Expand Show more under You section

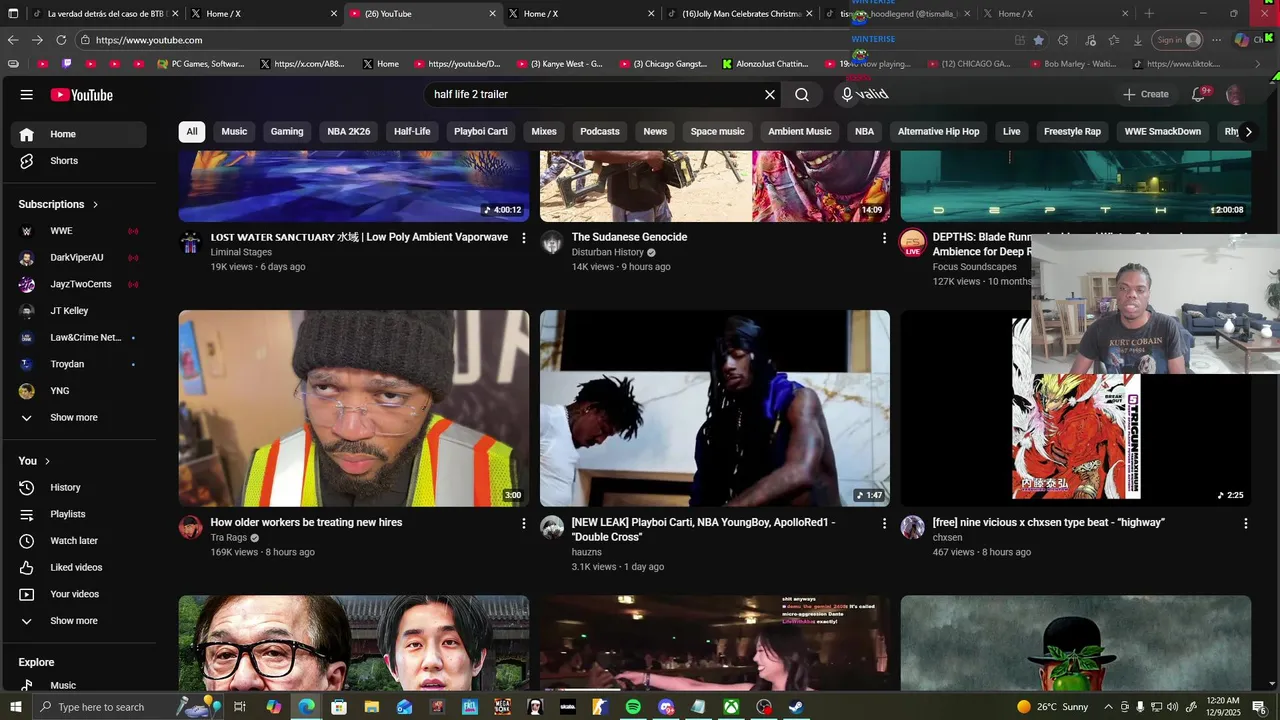[77, 621]
